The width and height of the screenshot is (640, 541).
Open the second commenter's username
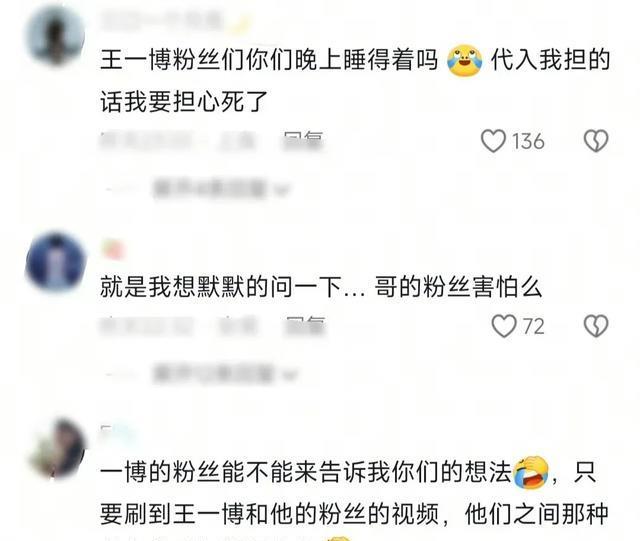tap(113, 249)
